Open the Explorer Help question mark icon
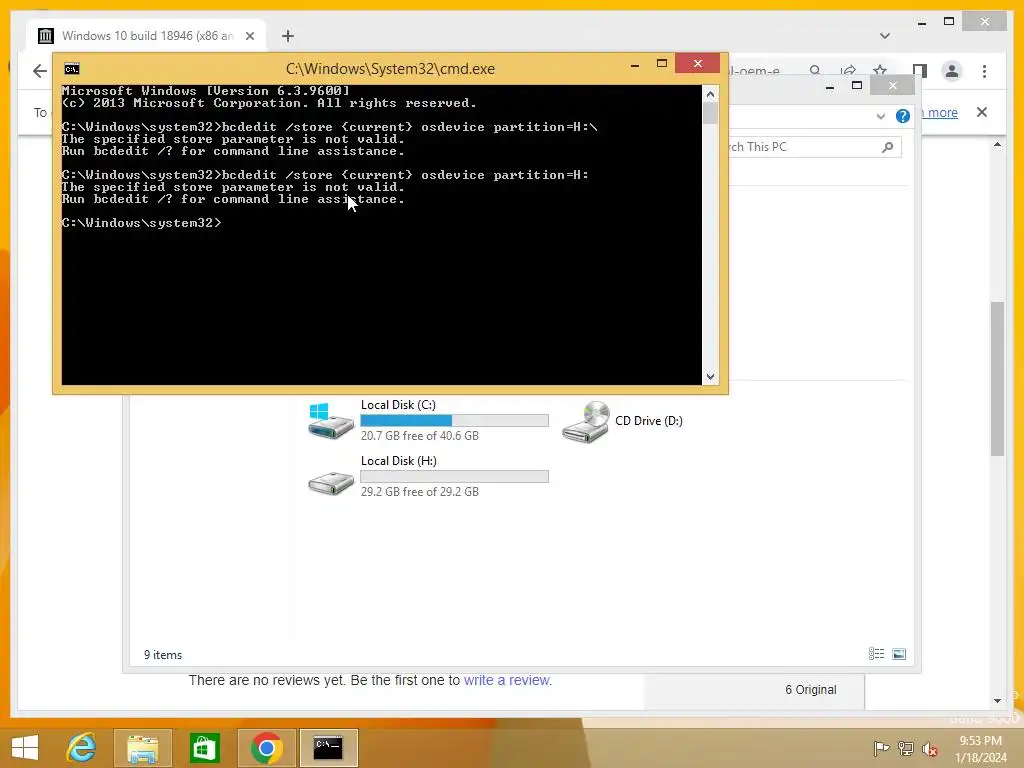 coord(903,116)
